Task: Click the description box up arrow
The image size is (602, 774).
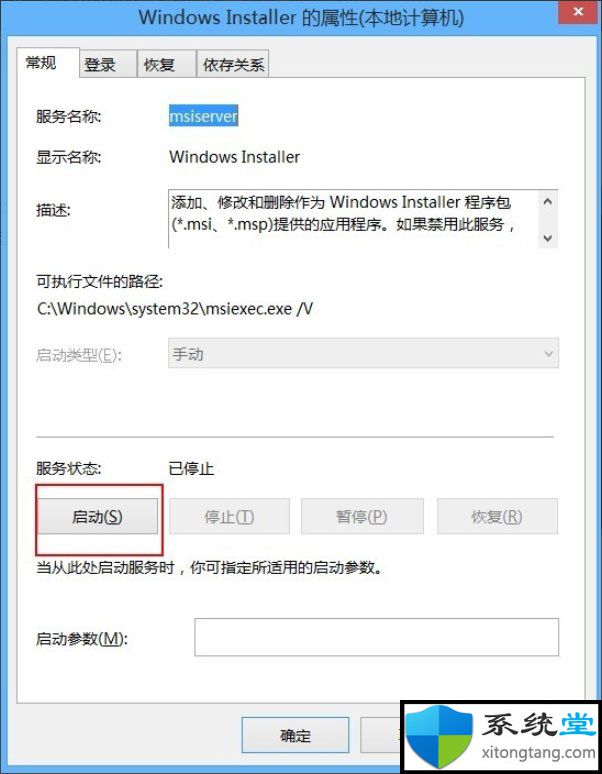Action: [547, 202]
